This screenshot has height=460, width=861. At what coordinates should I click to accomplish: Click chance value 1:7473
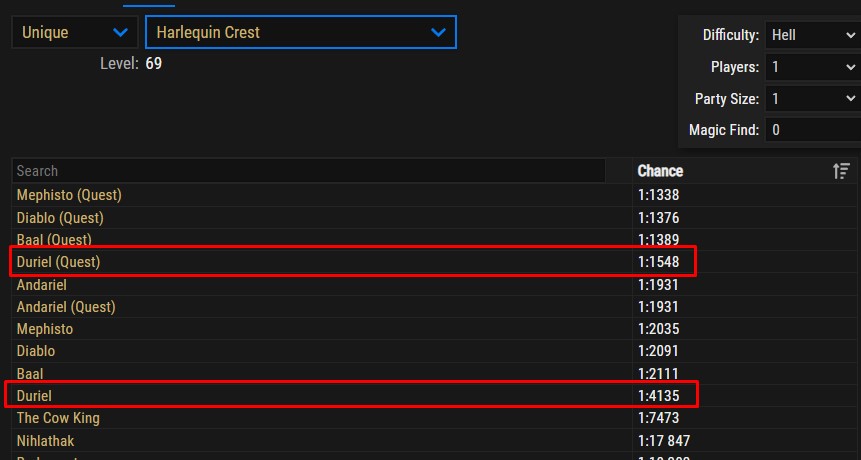(x=658, y=418)
